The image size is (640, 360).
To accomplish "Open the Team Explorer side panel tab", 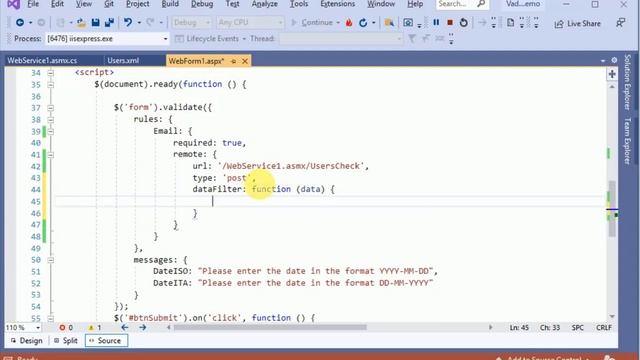I will 628,141.
